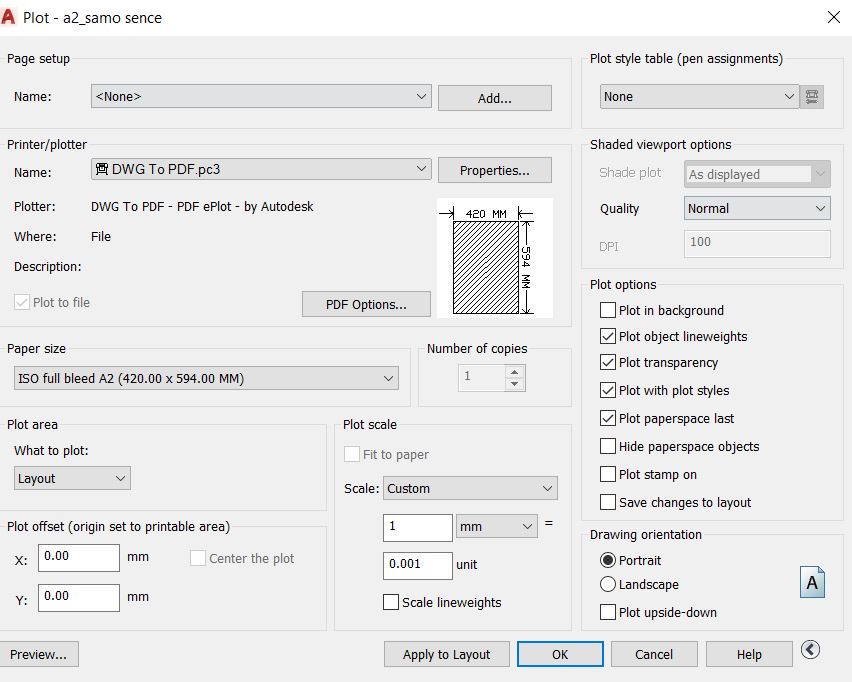This screenshot has height=682, width=852.
Task: Expand the Scale Custom dropdown
Action: click(470, 489)
